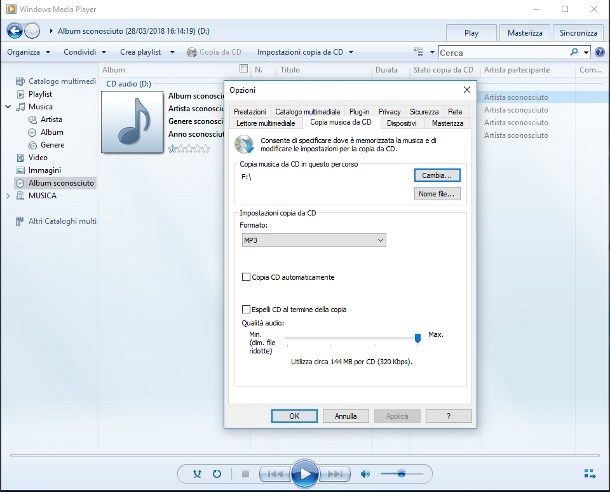Toggle the select-all tracks checkbox in header
610x492 pixels.
pos(244,69)
